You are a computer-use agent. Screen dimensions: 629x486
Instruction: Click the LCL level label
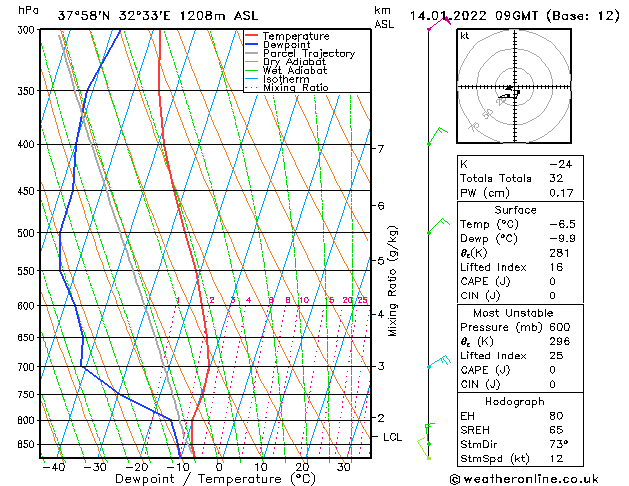pos(393,437)
